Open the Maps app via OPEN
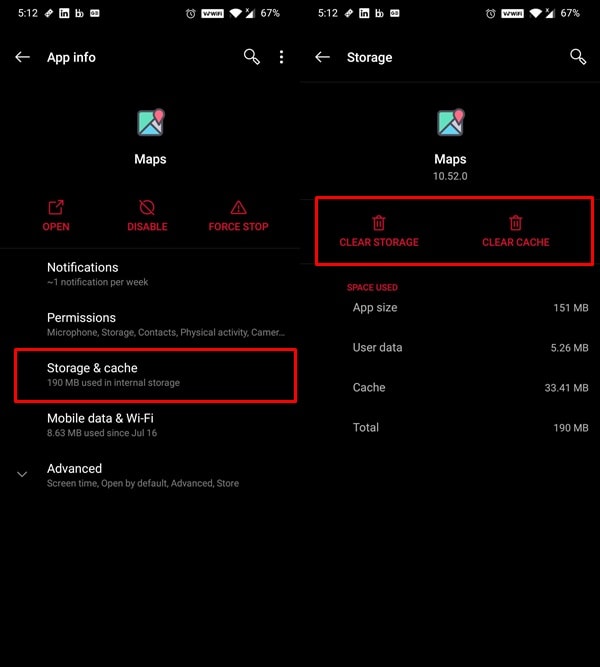This screenshot has height=667, width=600. point(56,216)
